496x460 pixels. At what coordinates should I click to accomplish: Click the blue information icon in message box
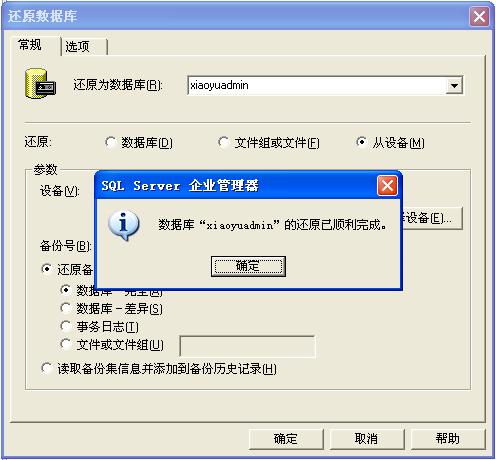[124, 225]
